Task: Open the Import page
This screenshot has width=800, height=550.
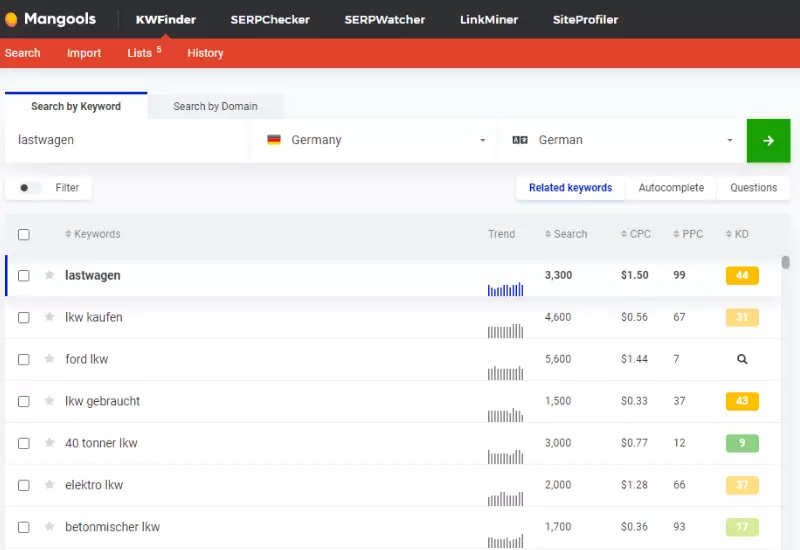Action: [84, 53]
